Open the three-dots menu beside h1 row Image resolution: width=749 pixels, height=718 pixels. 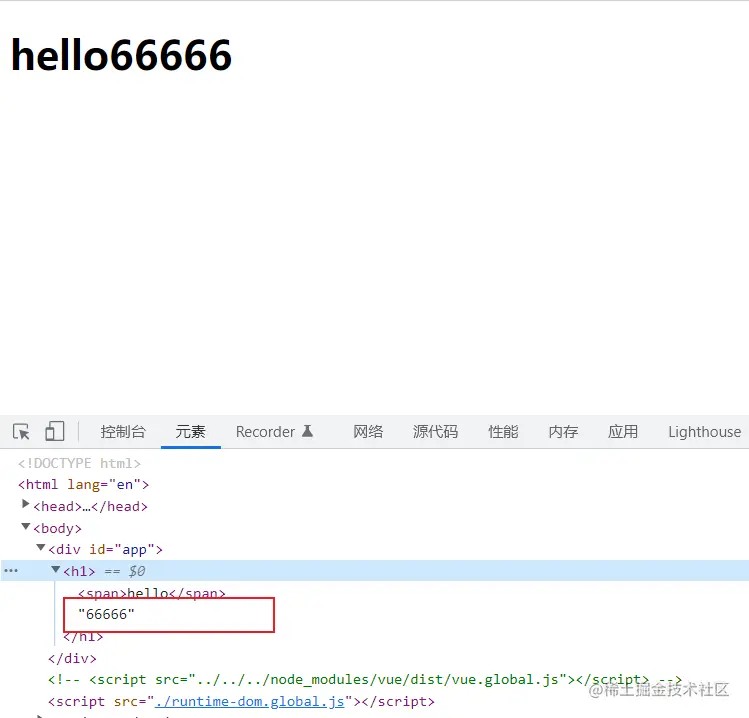pyautogui.click(x=11, y=571)
